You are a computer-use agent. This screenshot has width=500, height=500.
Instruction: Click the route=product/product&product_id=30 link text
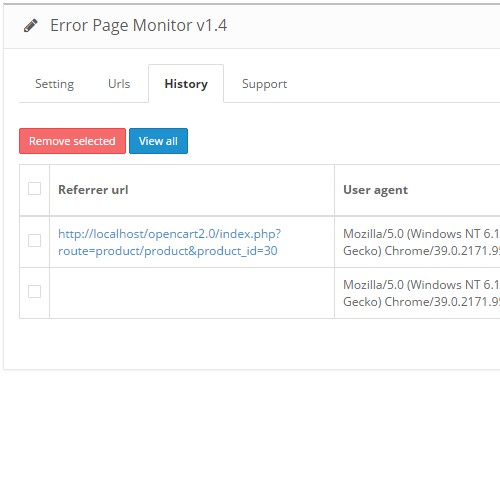coord(168,251)
